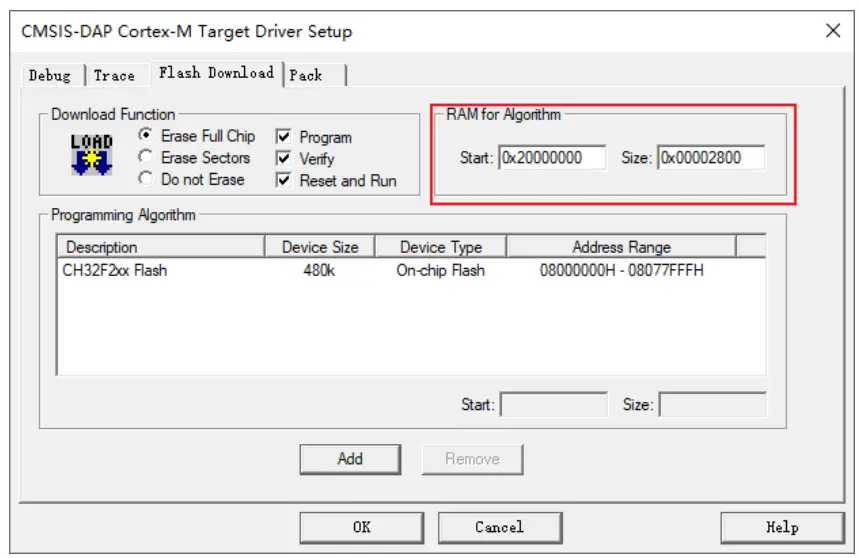Select the CH32F2xx Flash algorithm row
The height and width of the screenshot is (558, 861).
[x=411, y=270]
